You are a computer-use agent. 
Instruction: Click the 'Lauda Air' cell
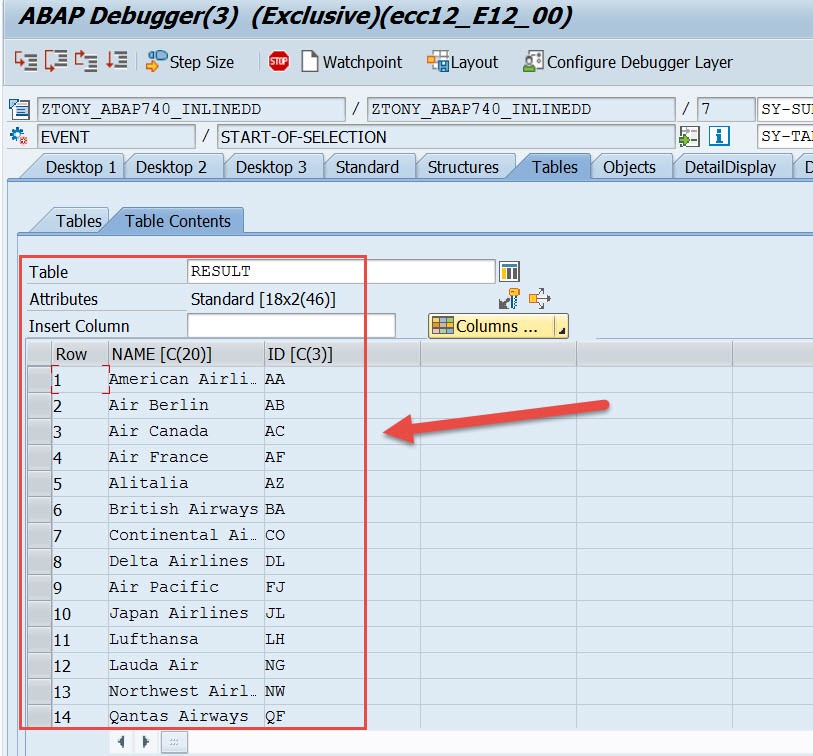[184, 665]
